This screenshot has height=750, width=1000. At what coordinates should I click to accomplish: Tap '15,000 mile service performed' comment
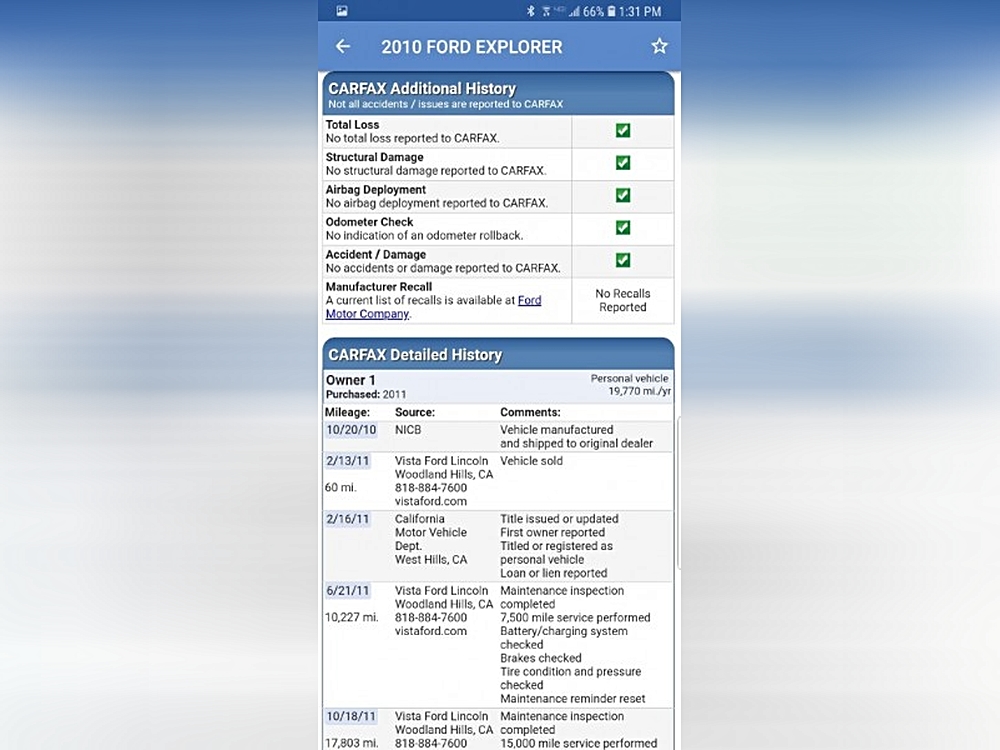(578, 743)
